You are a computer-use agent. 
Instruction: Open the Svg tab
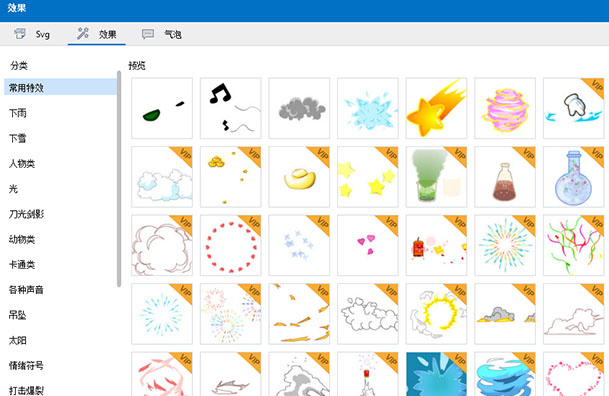pyautogui.click(x=32, y=34)
